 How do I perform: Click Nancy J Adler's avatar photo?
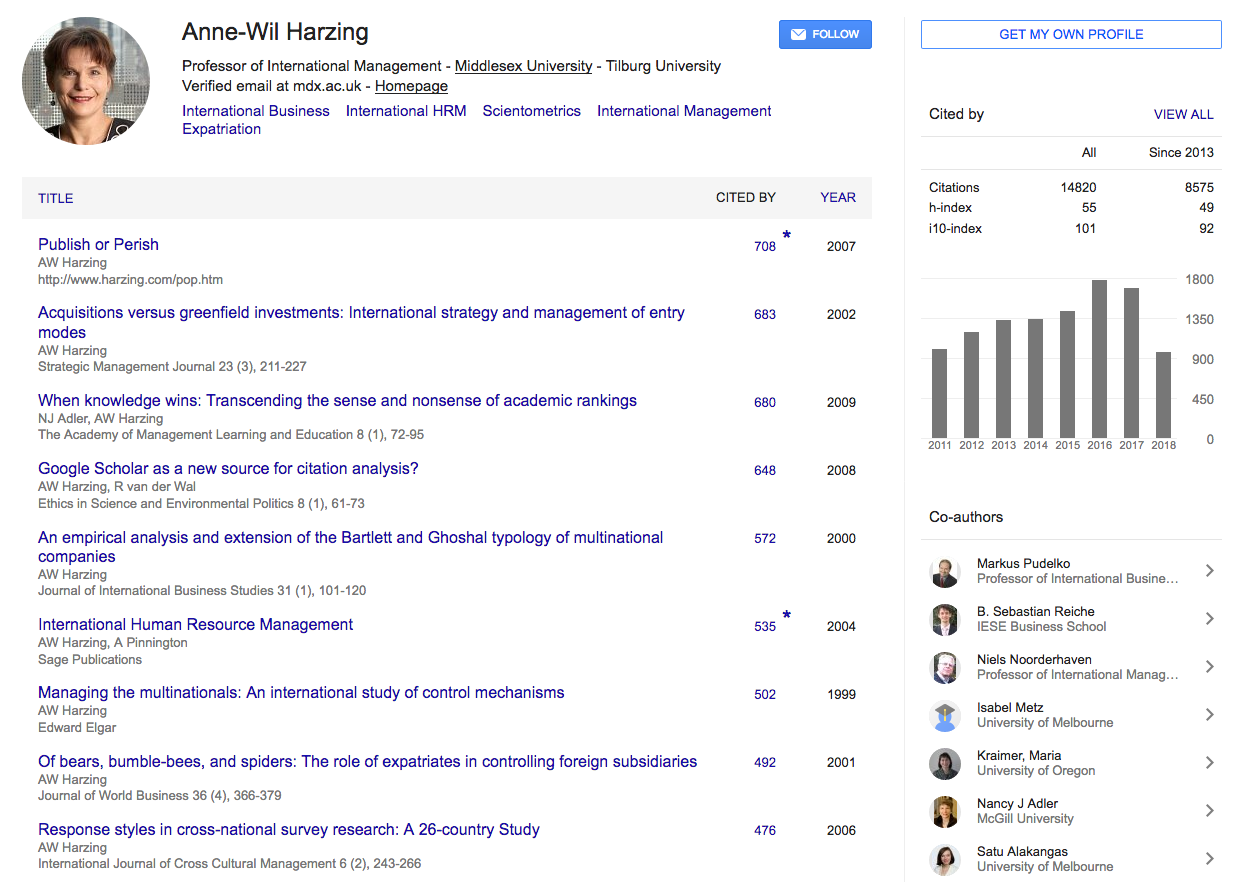945,811
